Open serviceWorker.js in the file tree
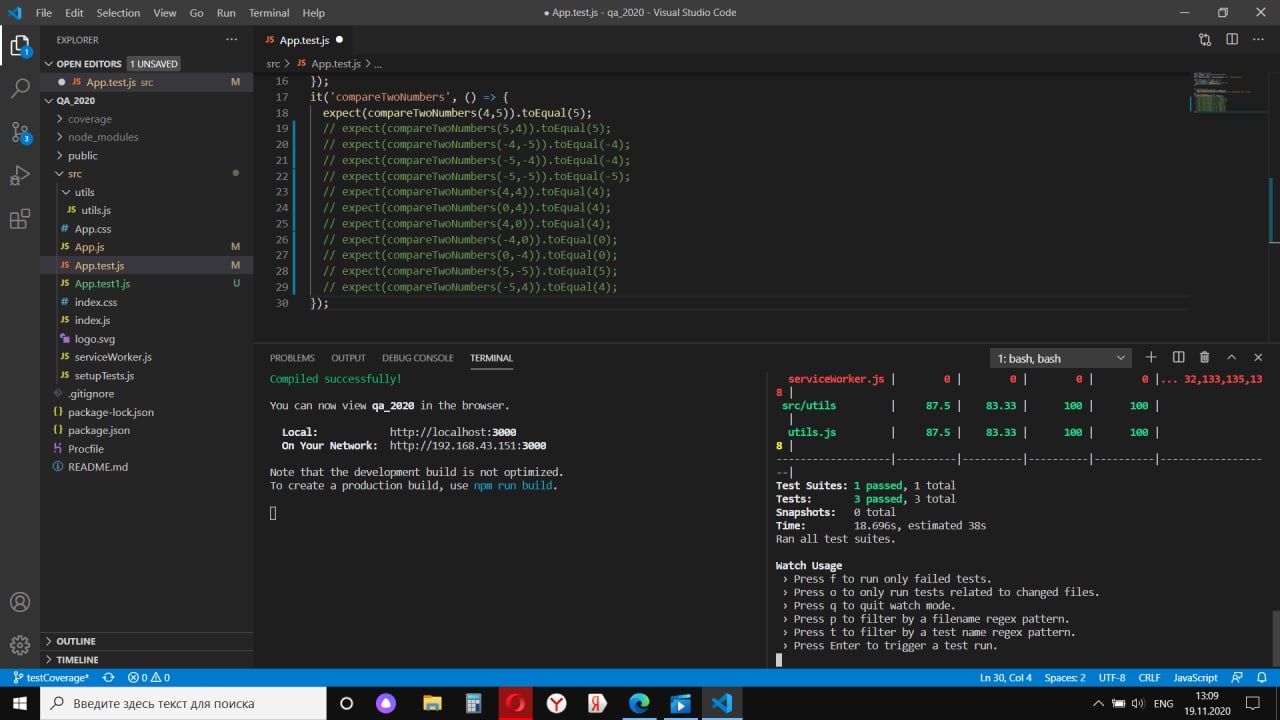 point(146,357)
